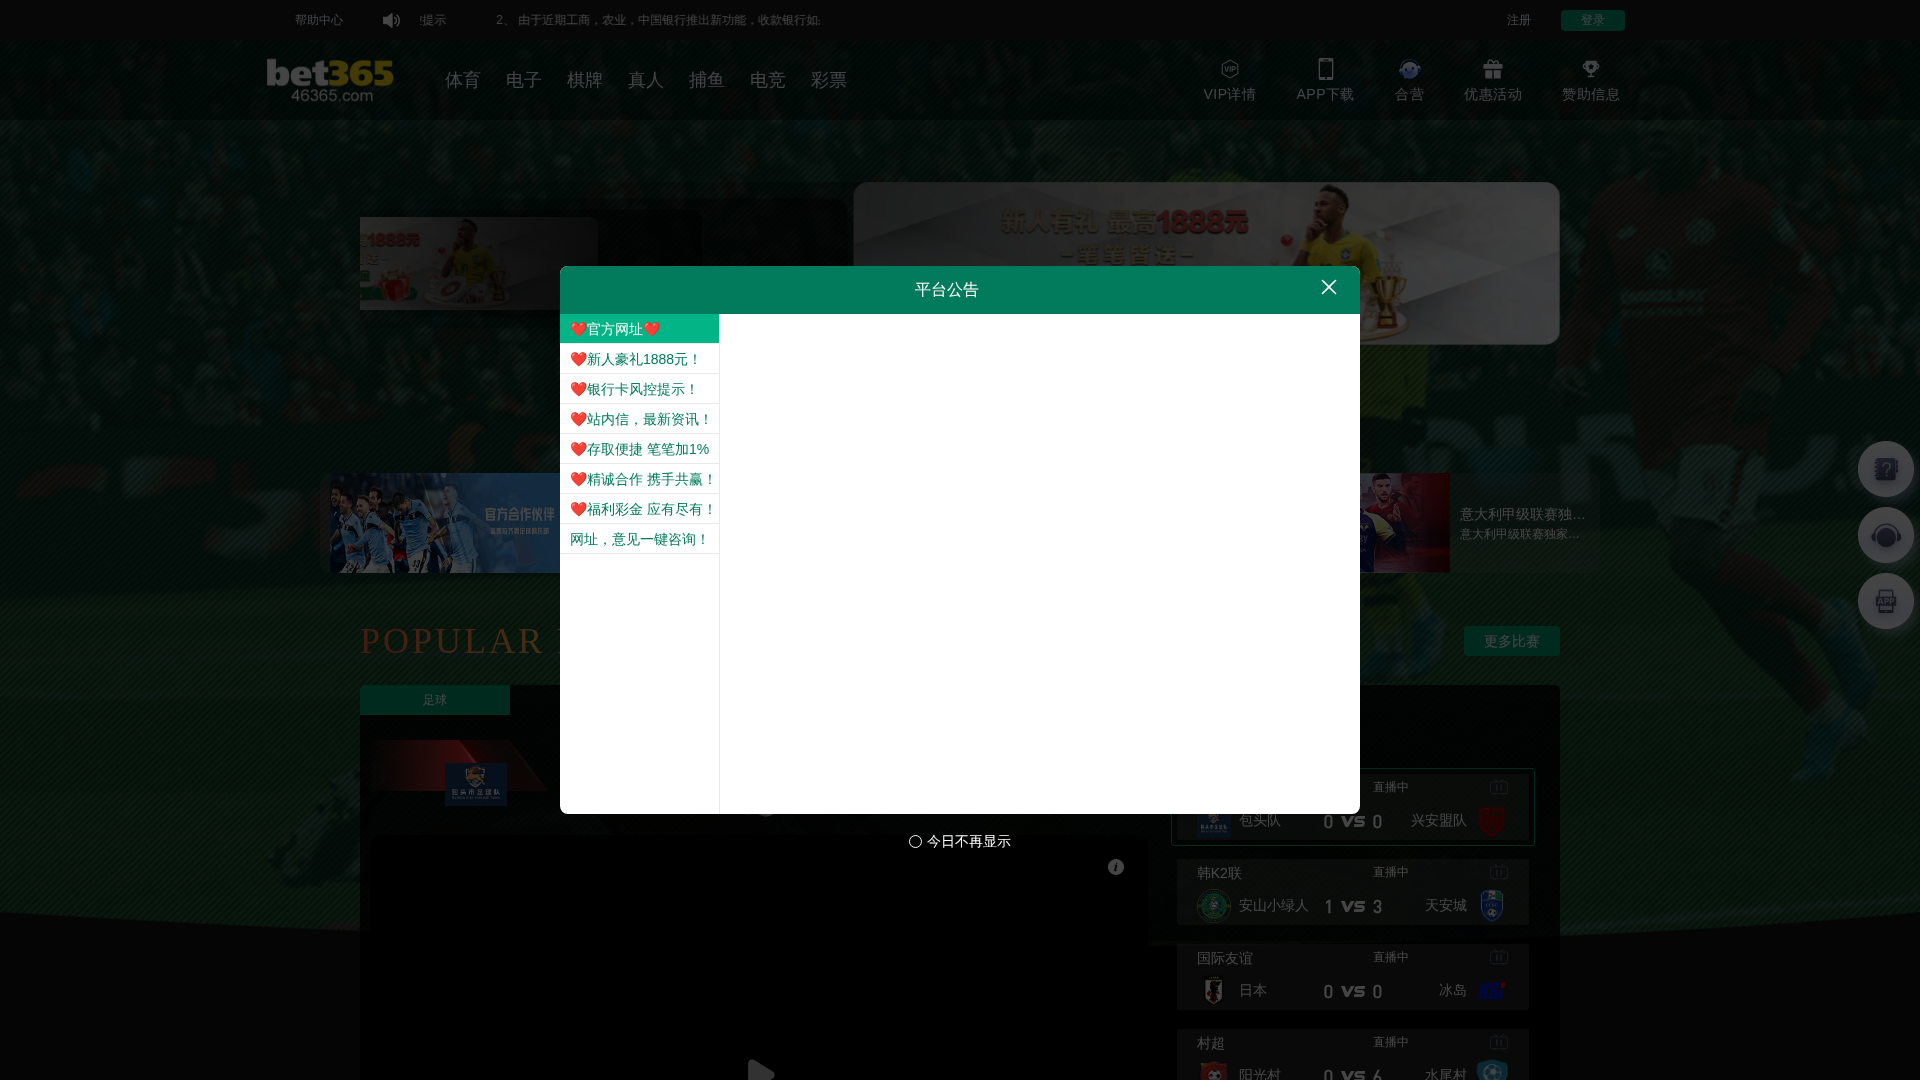Open the customer service headset icon

coord(1885,535)
